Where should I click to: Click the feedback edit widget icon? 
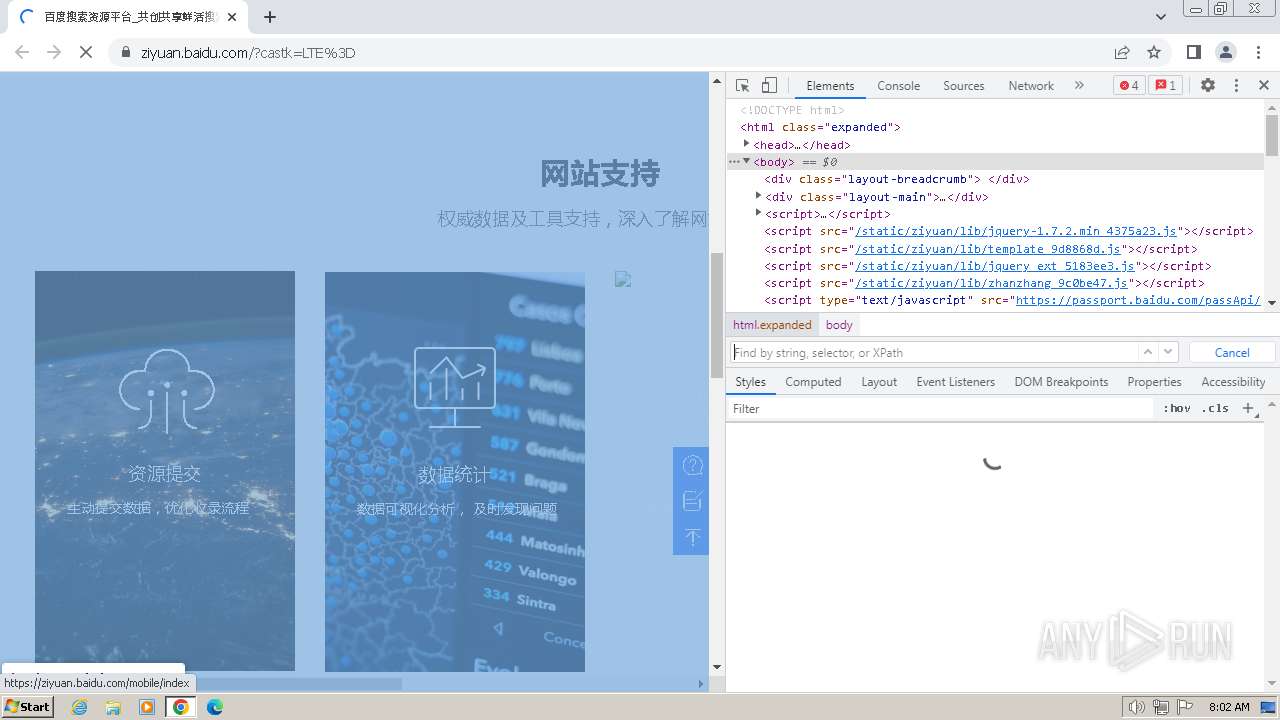click(692, 501)
